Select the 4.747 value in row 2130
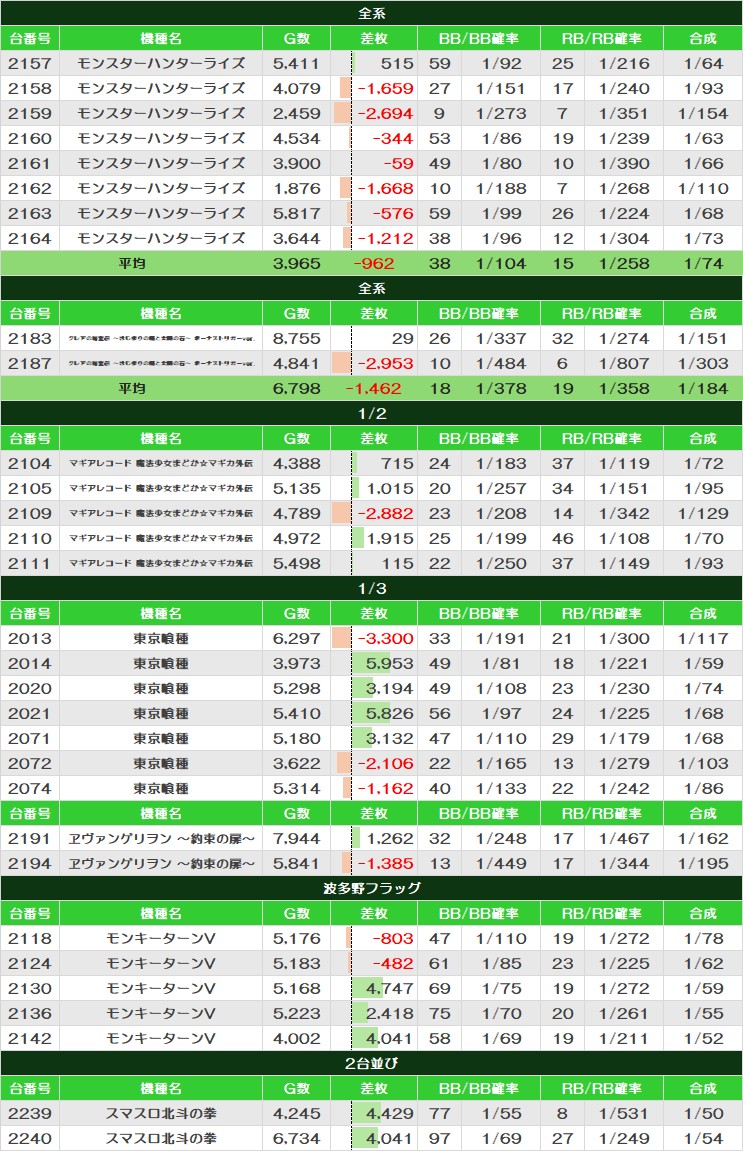Screen dimensions: 743x1151 [x=390, y=987]
